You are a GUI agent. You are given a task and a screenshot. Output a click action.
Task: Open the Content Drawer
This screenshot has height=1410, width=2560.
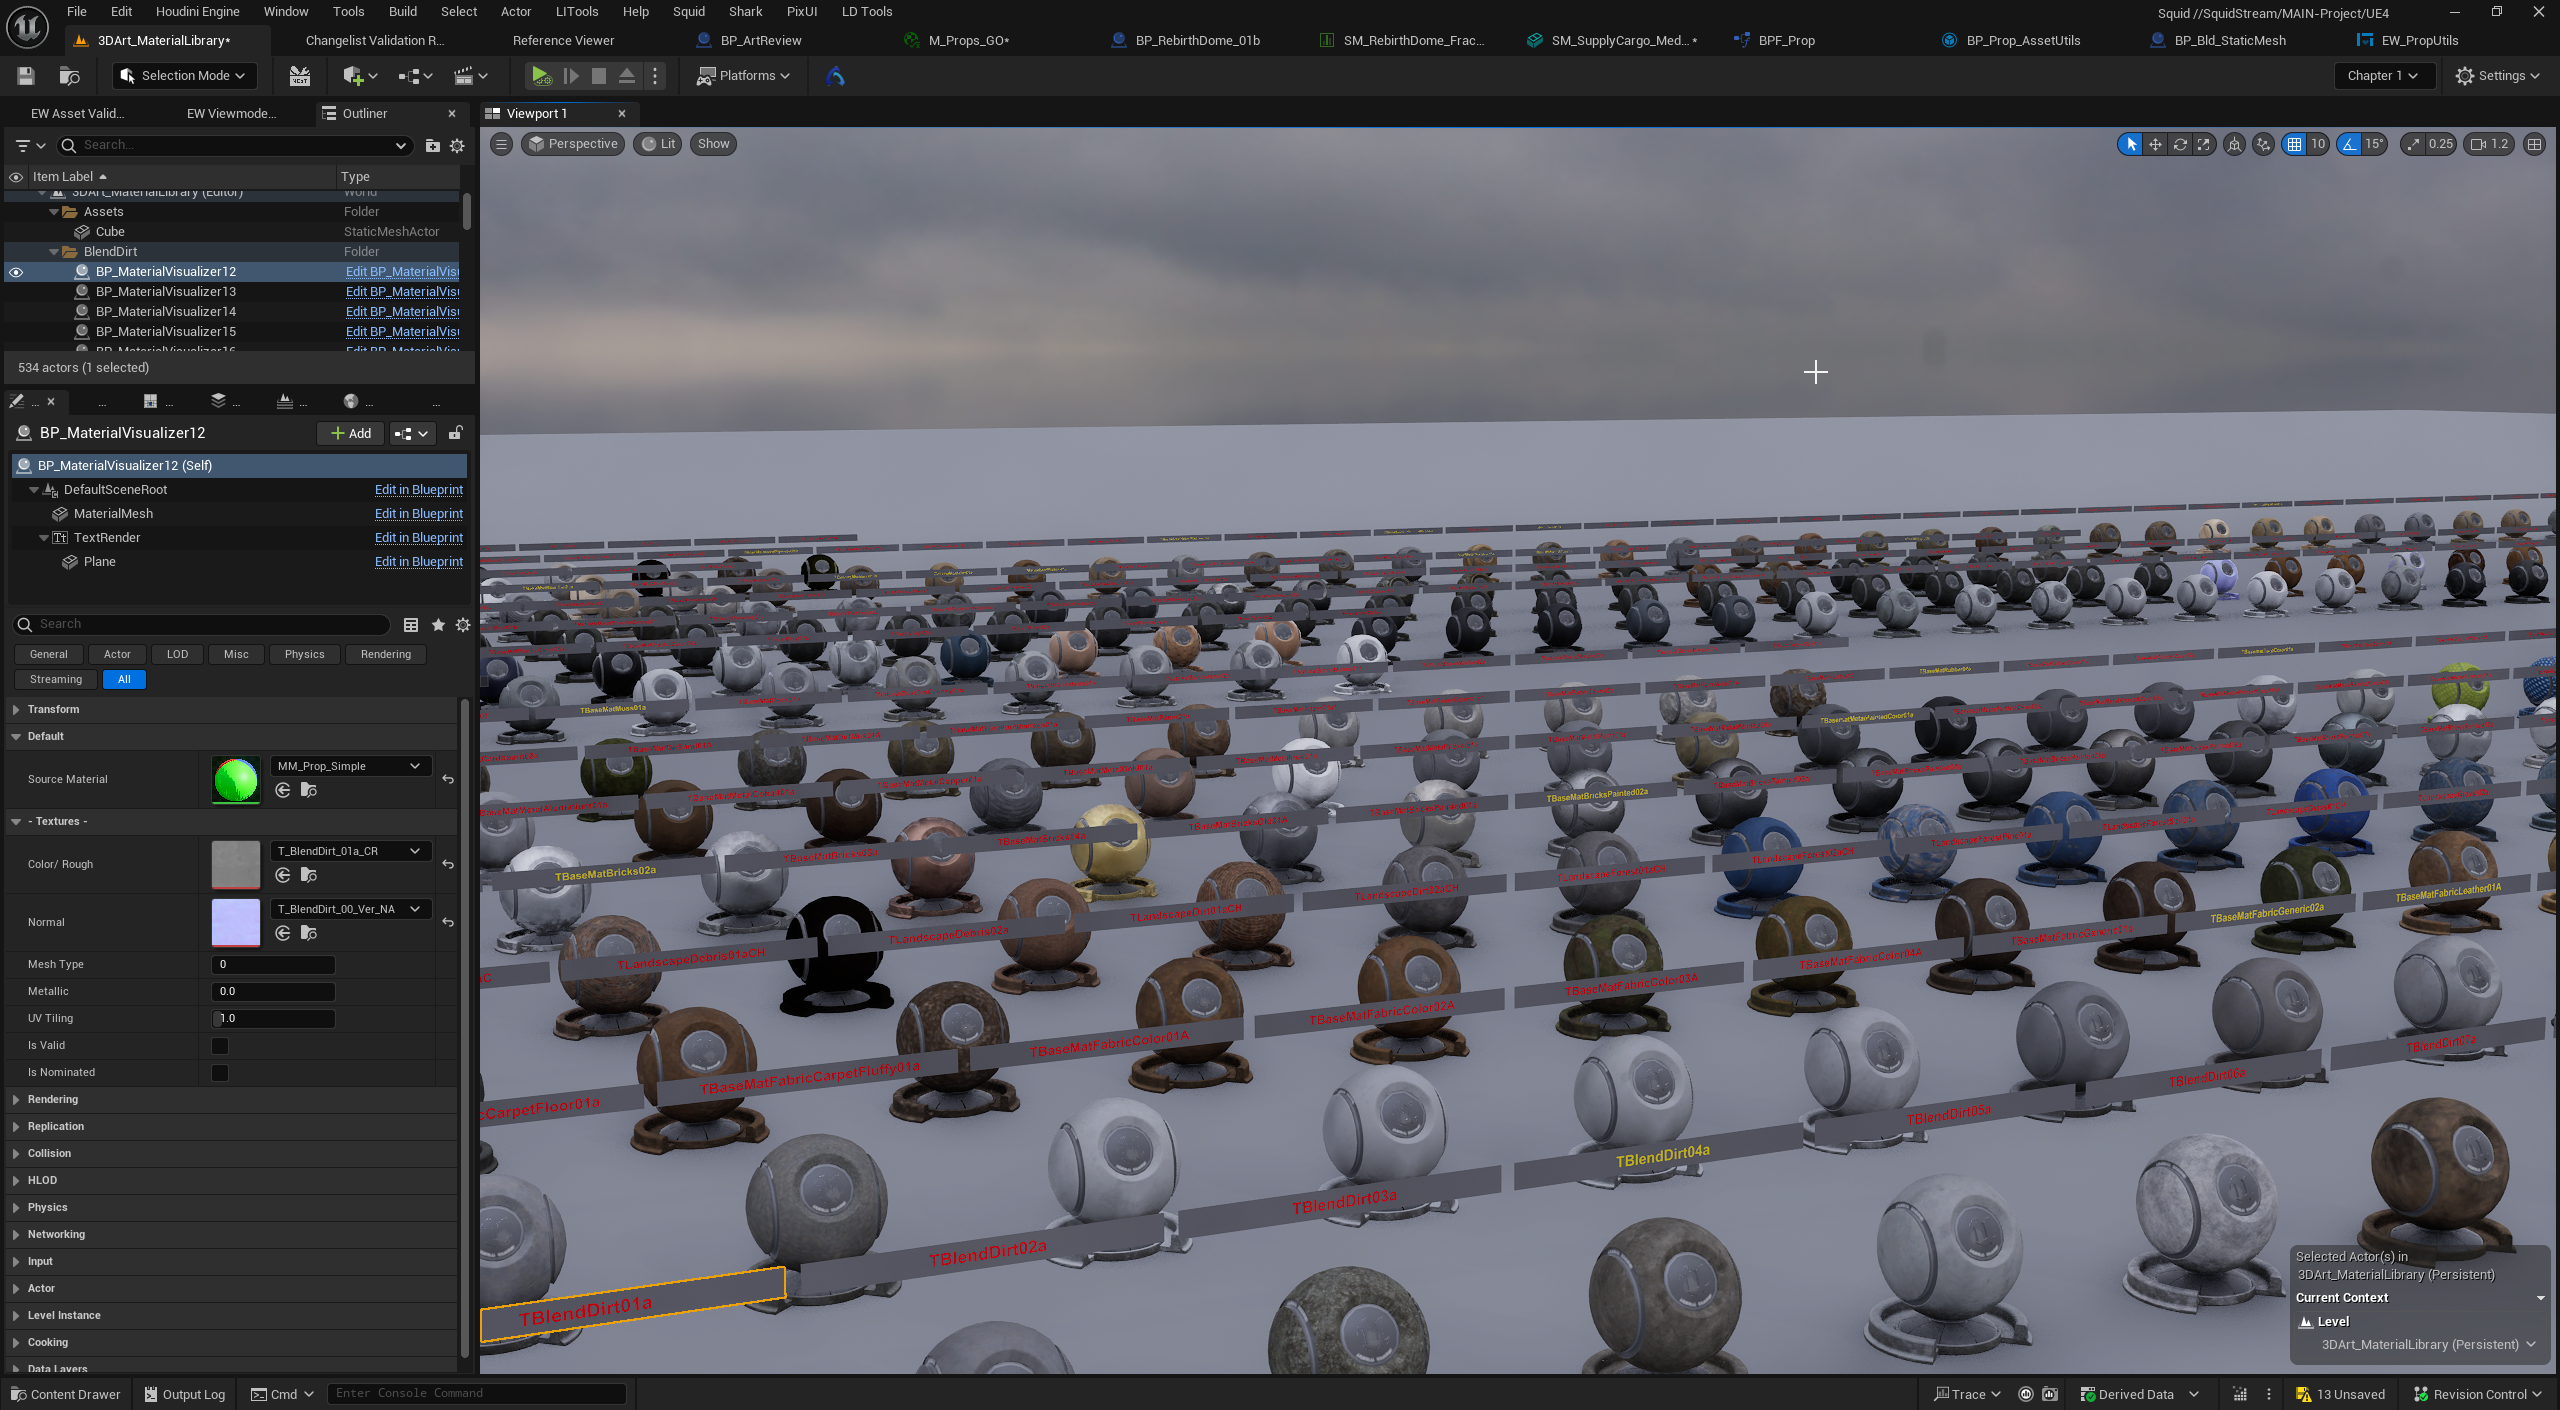click(66, 1394)
